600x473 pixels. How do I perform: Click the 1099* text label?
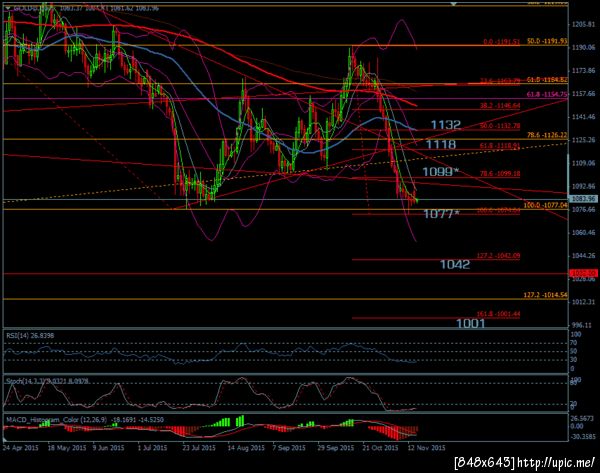[x=440, y=172]
